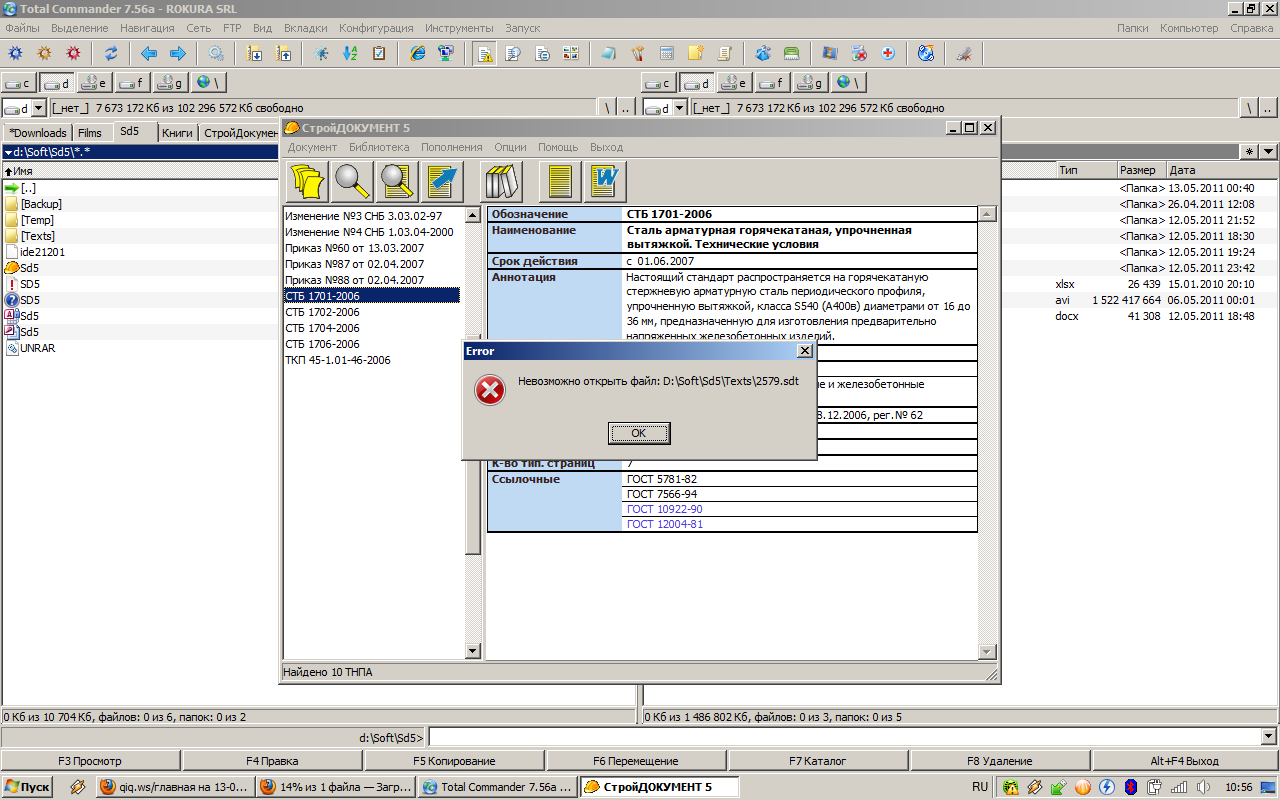The height and width of the screenshot is (800, 1280).
Task: Click the media globe disc icon in toolbar
Action: (x=925, y=53)
